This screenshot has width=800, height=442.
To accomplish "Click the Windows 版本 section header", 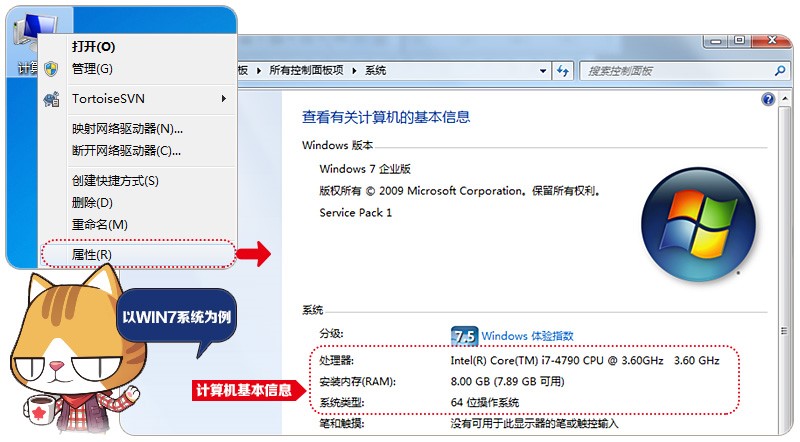I will point(337,145).
